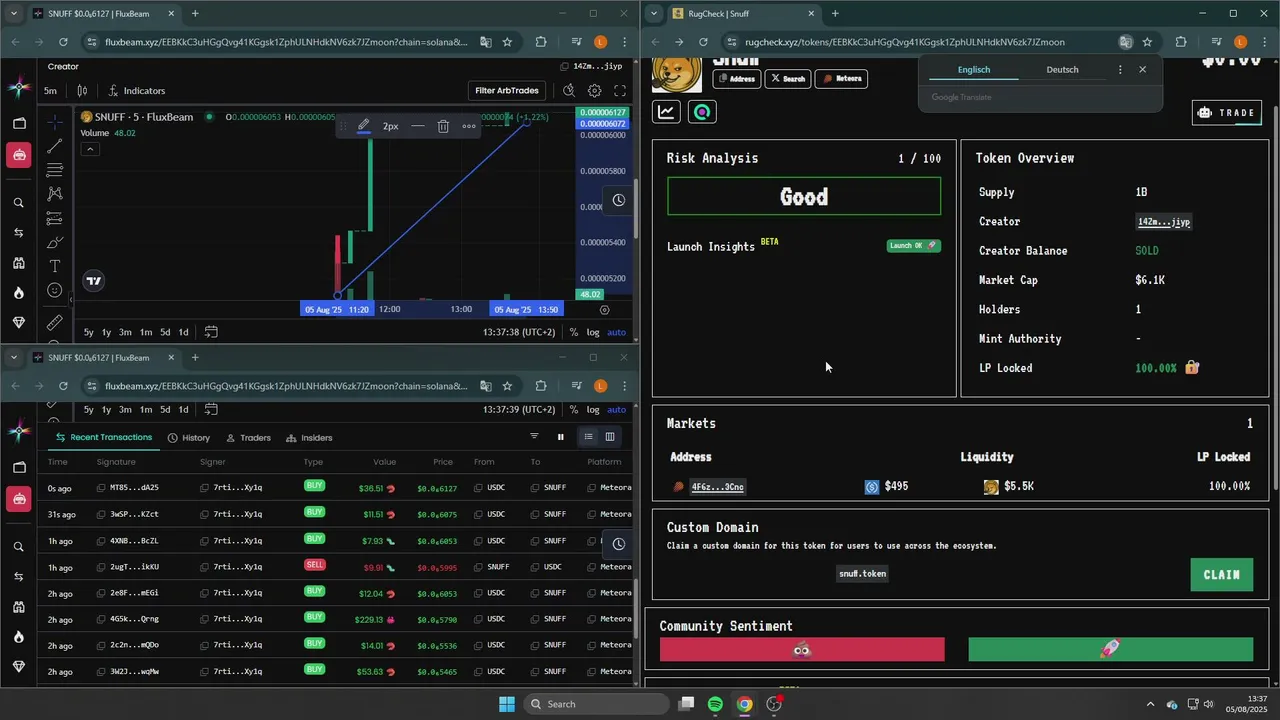
Task: Open the emoji icons tool
Action: 55,291
